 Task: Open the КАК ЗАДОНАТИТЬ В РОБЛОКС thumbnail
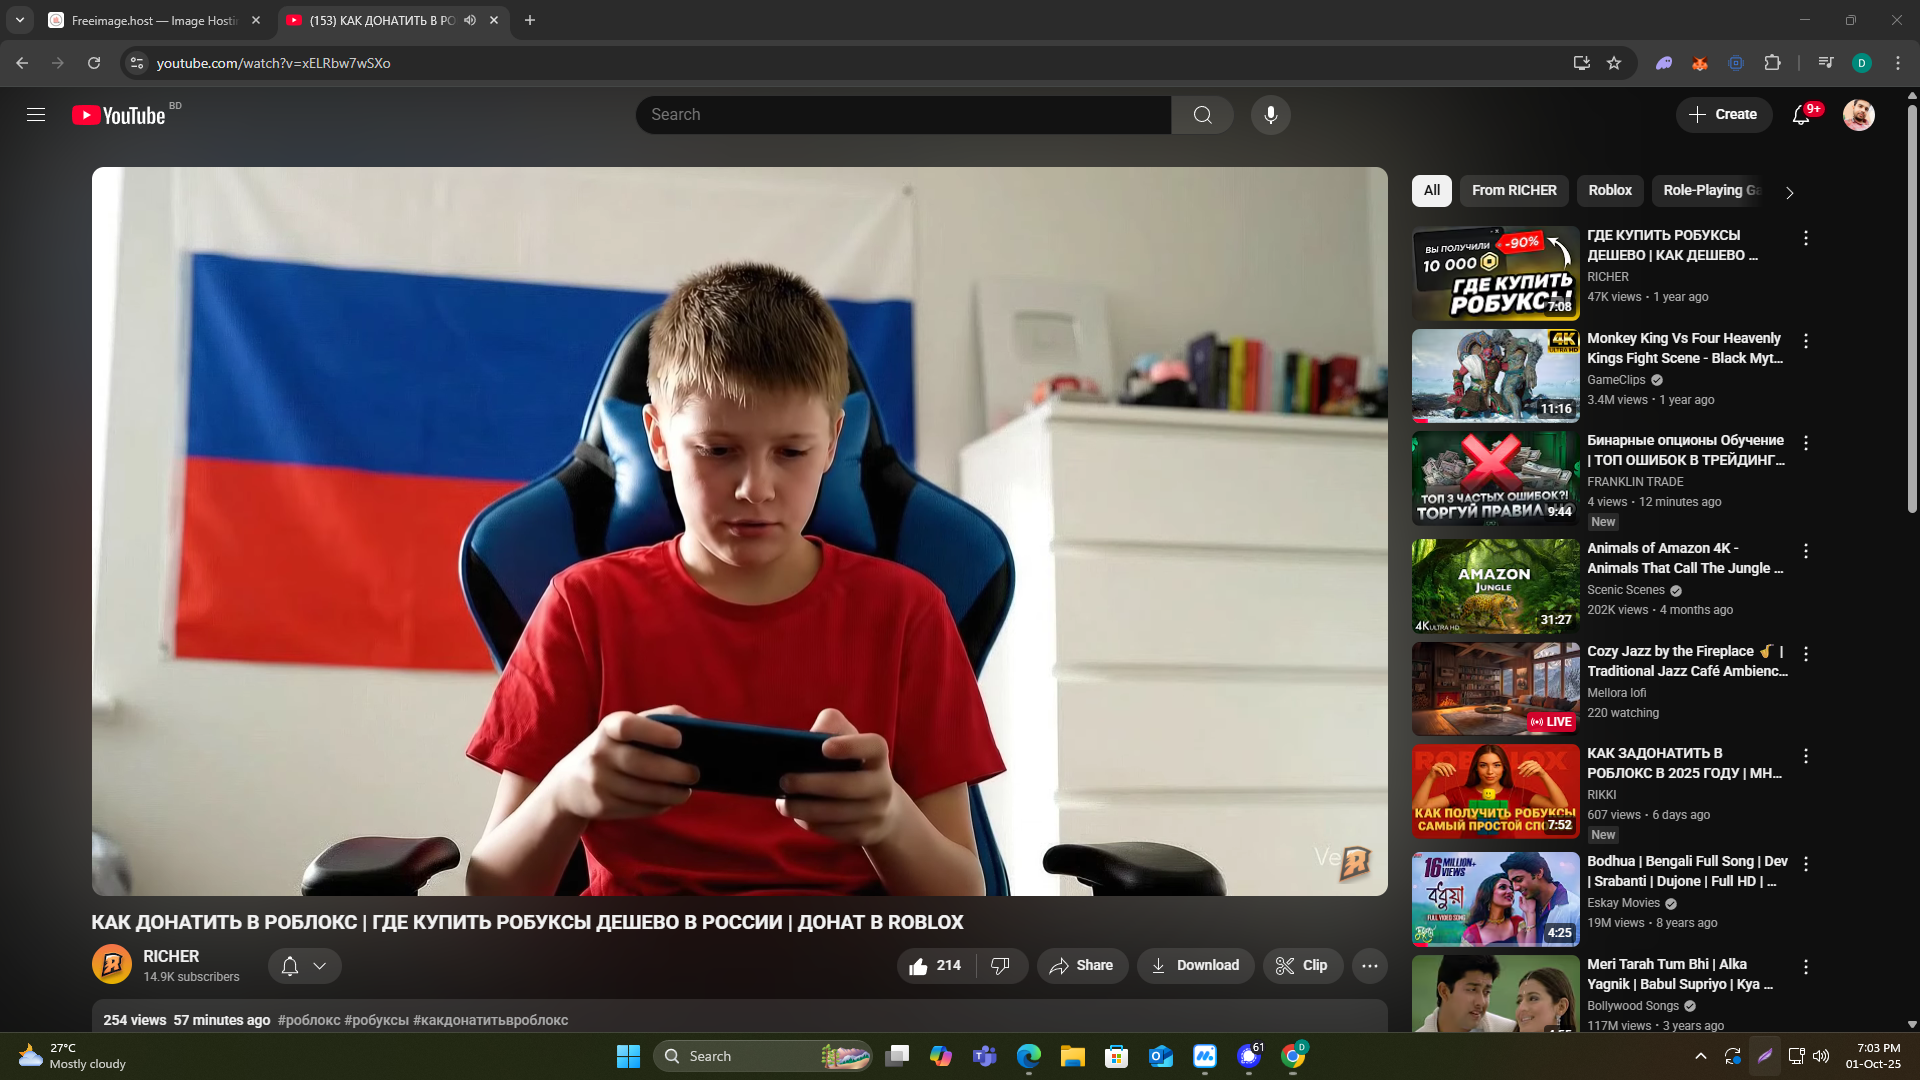[1496, 791]
